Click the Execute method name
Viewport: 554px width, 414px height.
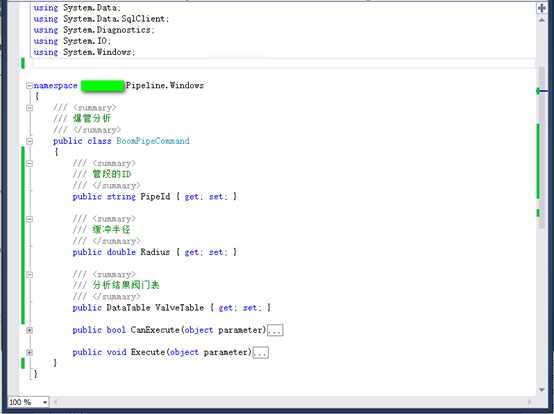tap(148, 352)
